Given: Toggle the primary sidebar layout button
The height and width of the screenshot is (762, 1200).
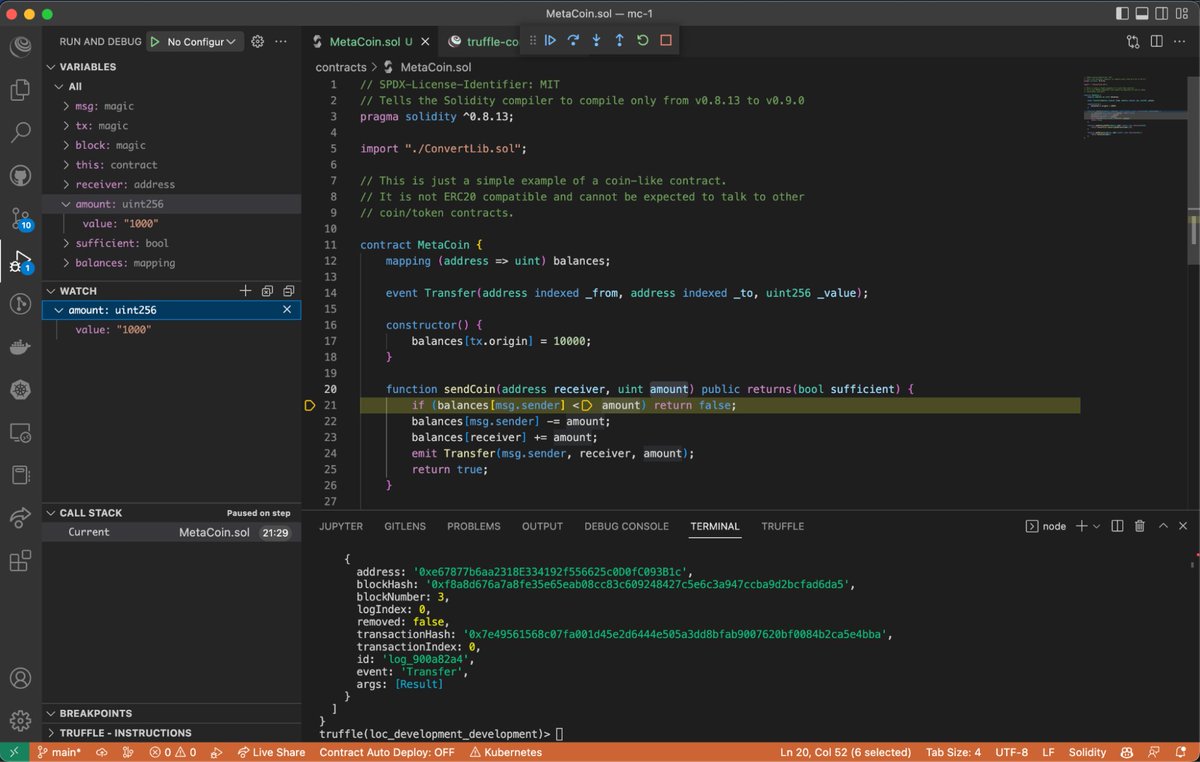Looking at the screenshot, I should point(1122,14).
